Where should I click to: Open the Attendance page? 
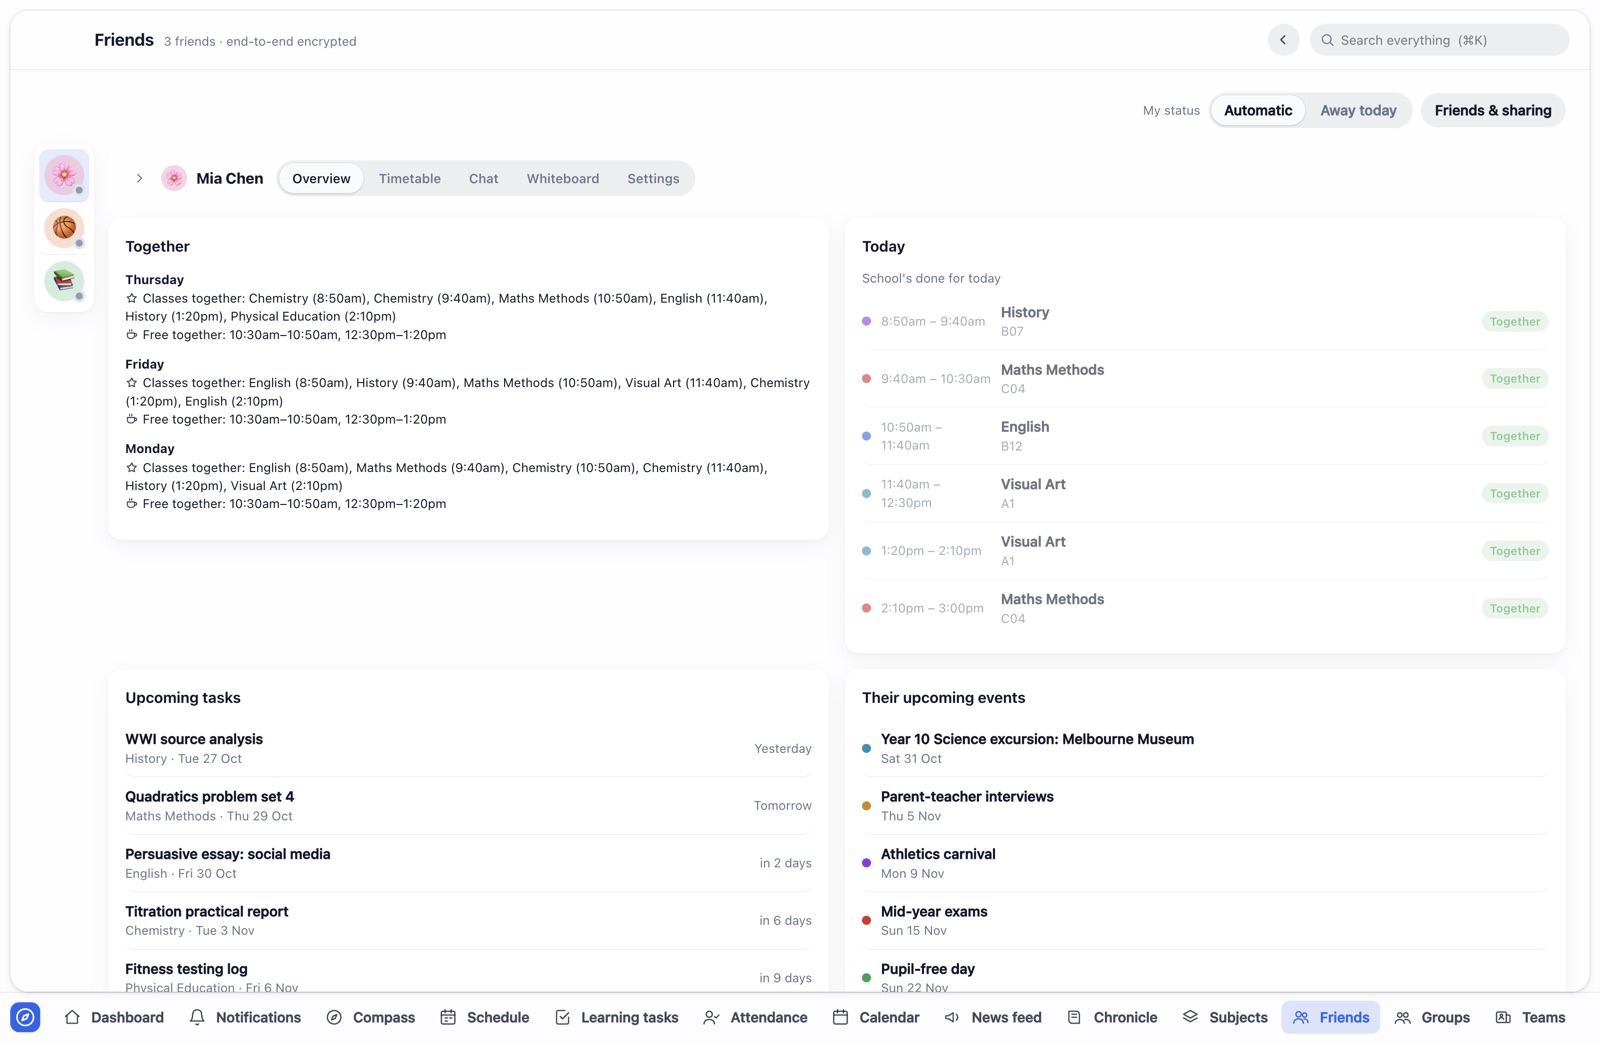(x=756, y=1017)
